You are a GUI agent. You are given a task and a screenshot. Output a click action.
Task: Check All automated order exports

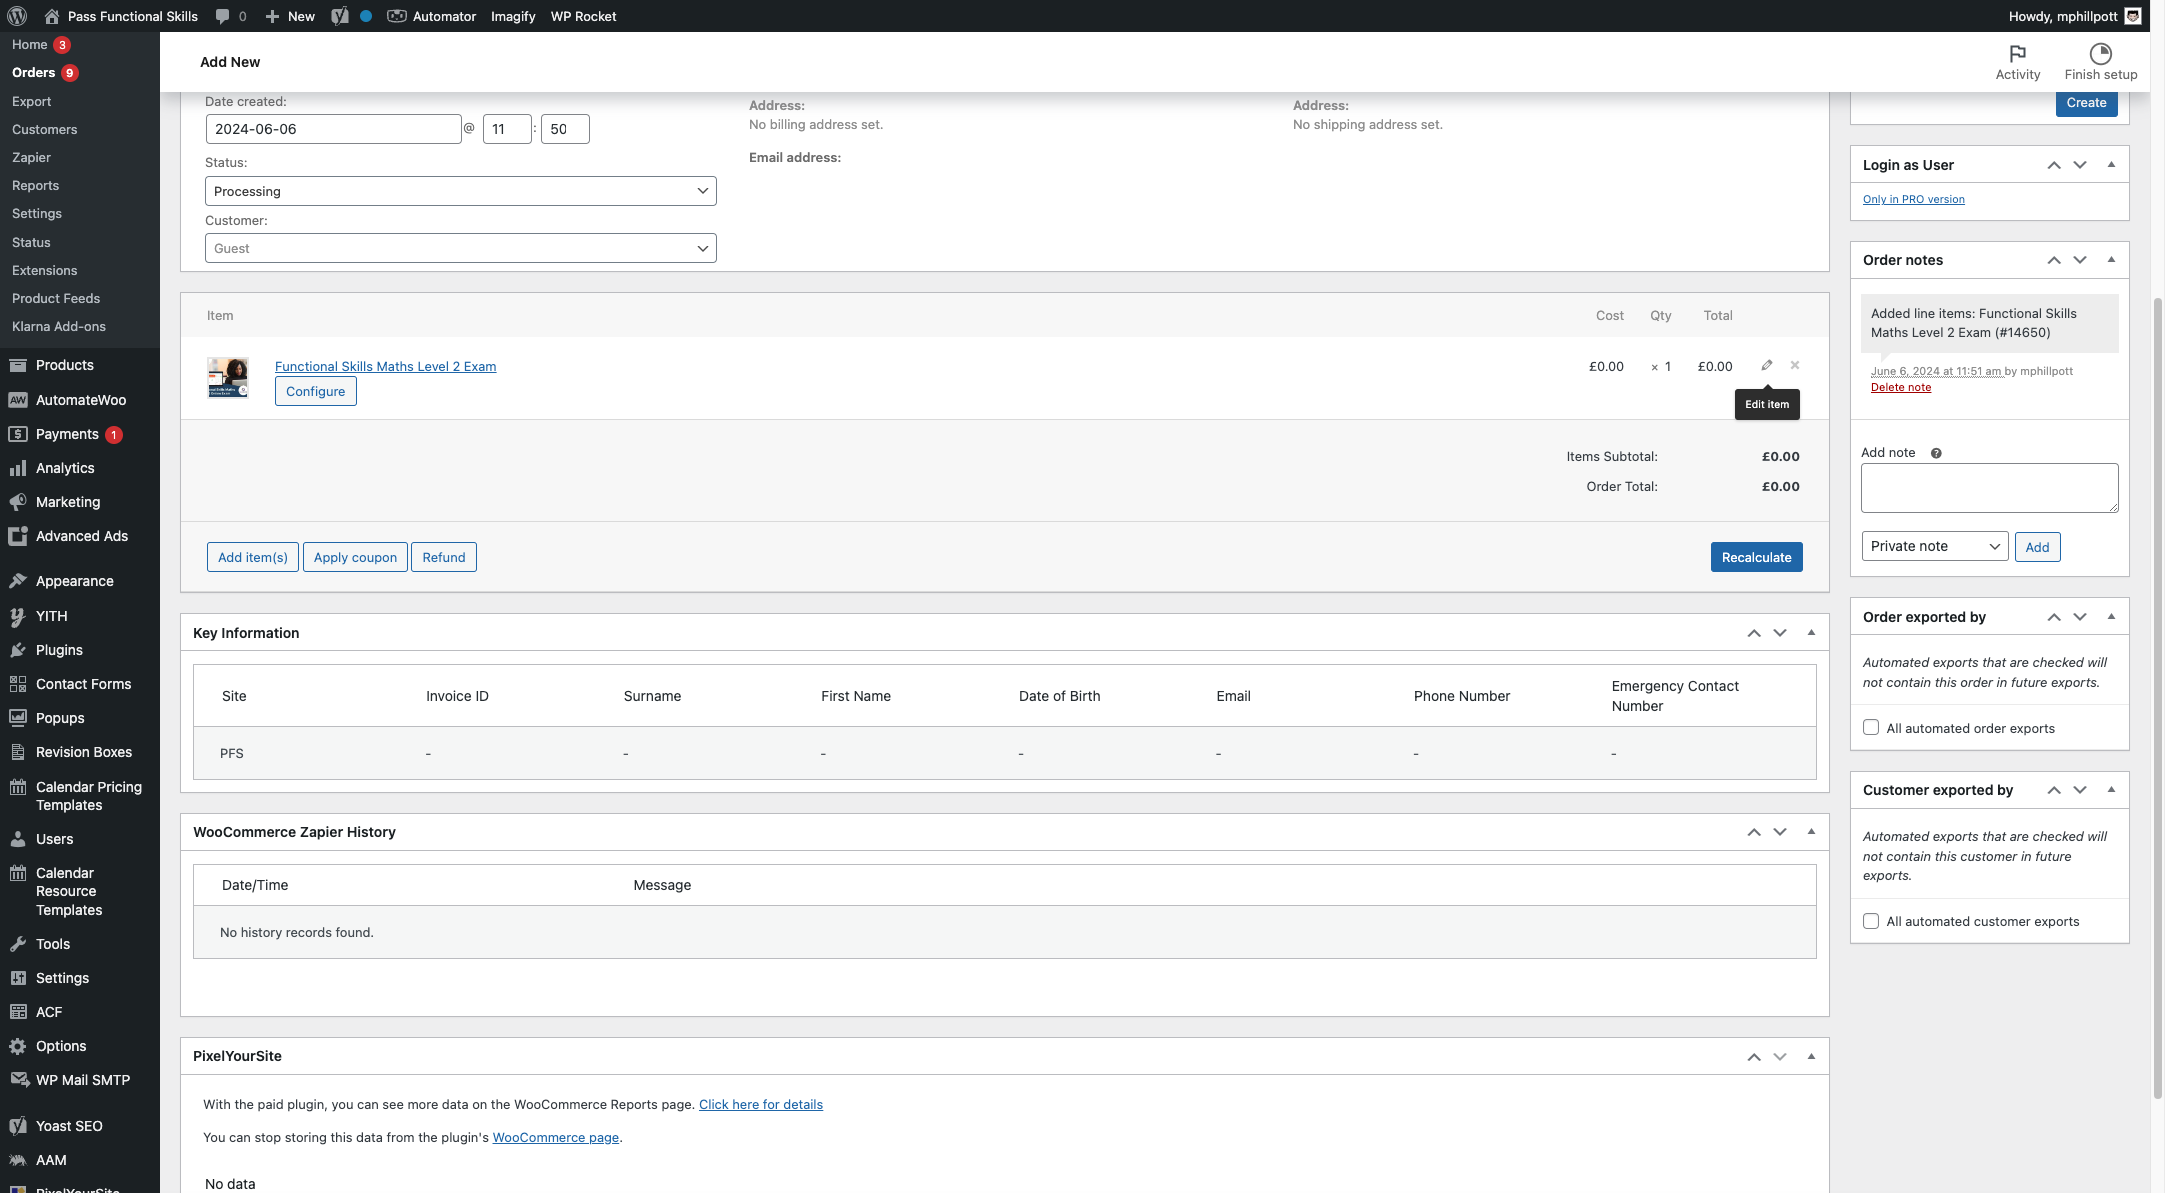[1870, 728]
